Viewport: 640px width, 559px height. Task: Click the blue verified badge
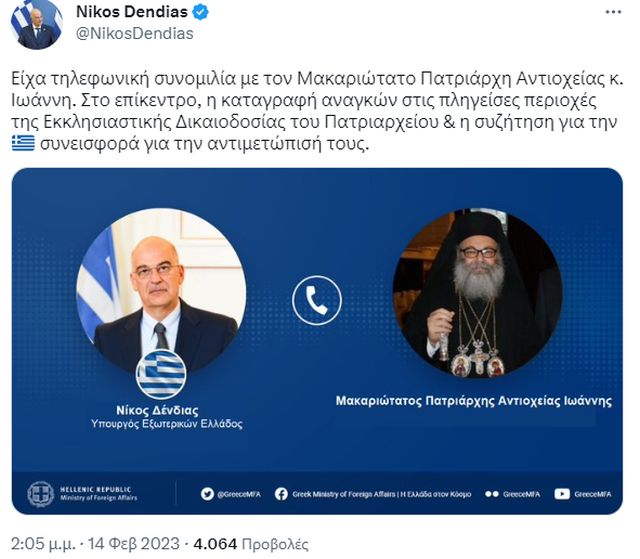(200, 12)
